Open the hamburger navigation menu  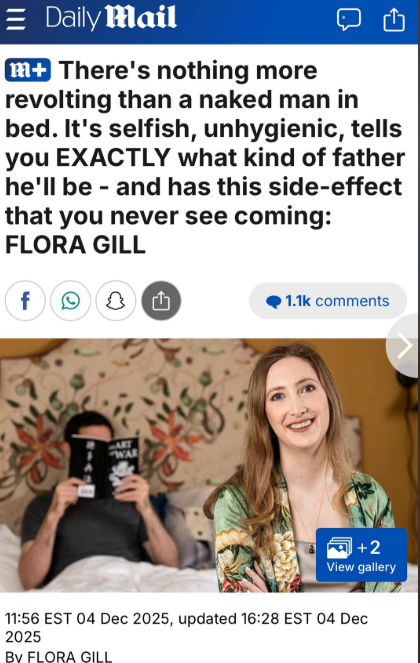[x=15, y=19]
